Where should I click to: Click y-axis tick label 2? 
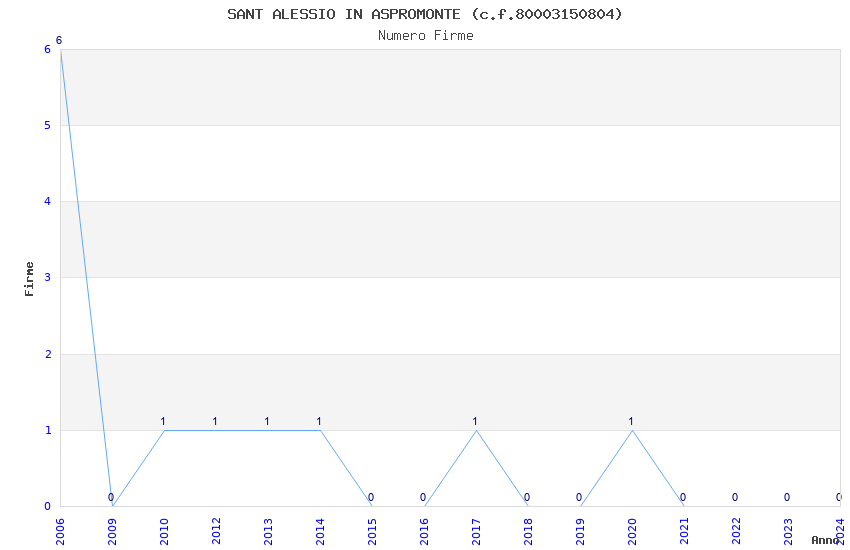(x=48, y=354)
